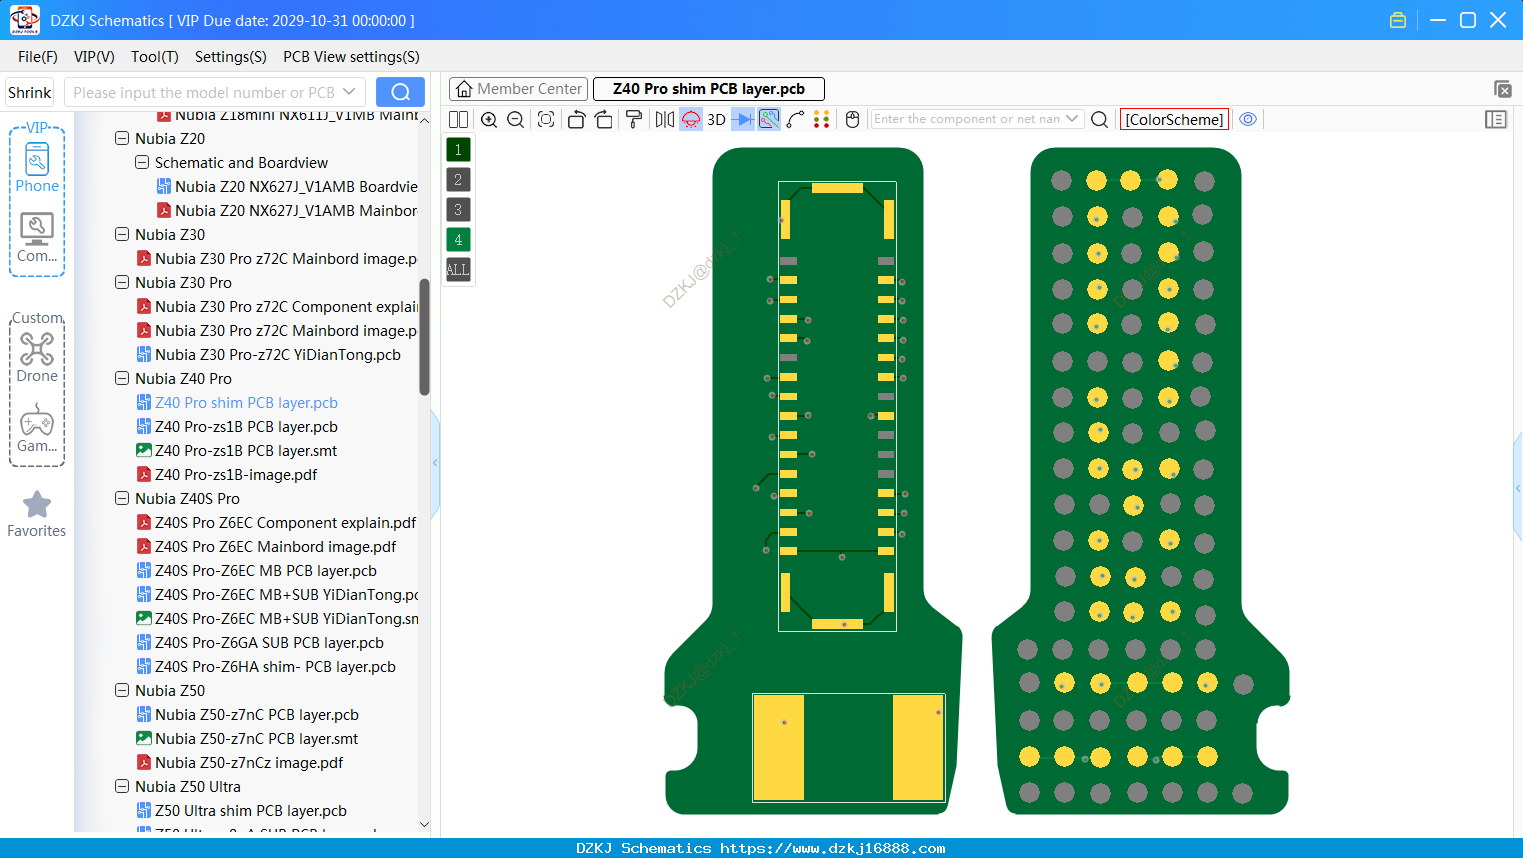
Task: Select layer 3 button
Action: point(458,209)
